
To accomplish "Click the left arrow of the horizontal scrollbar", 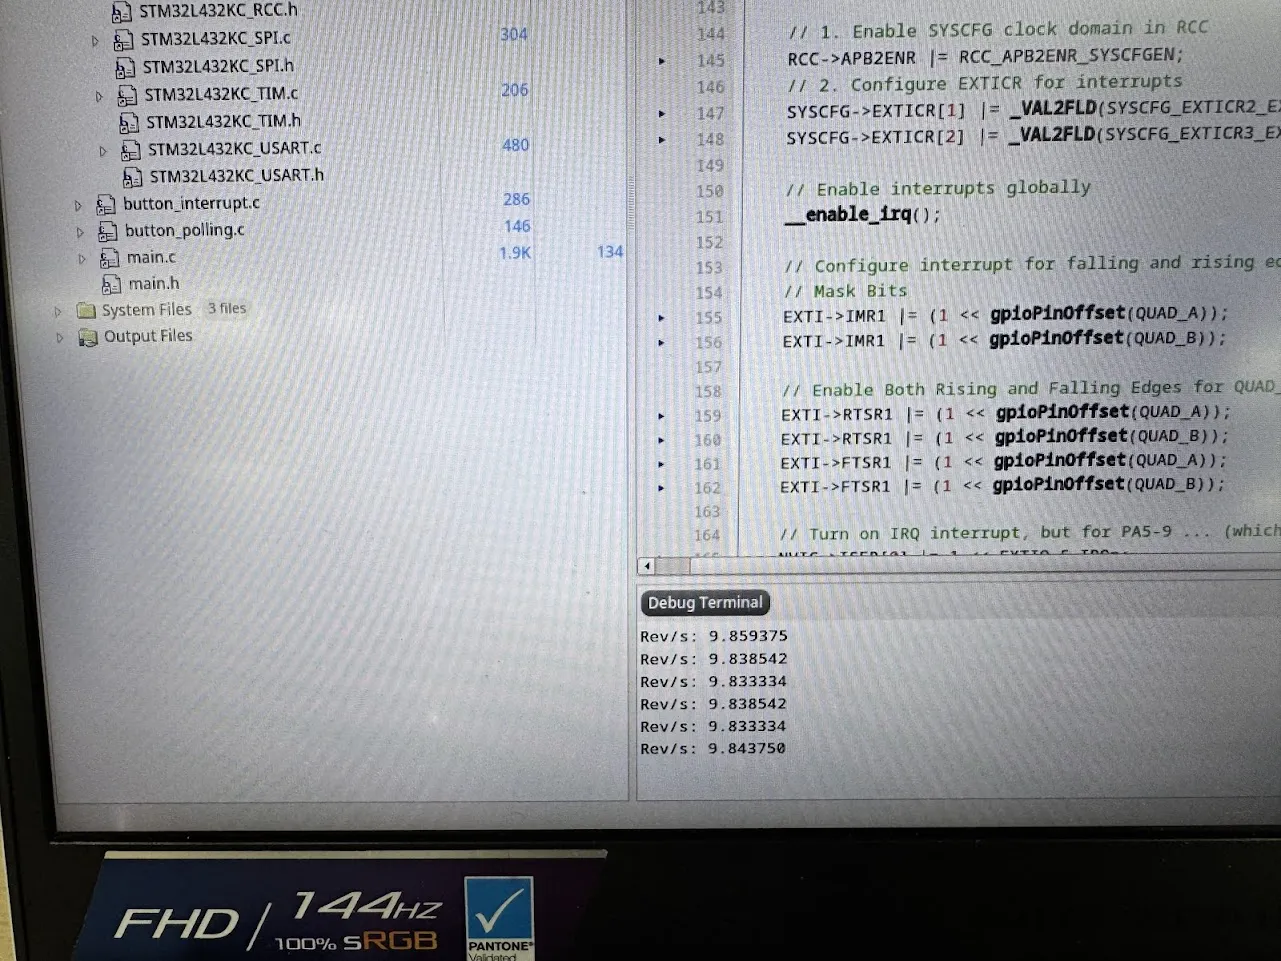I will coord(646,566).
